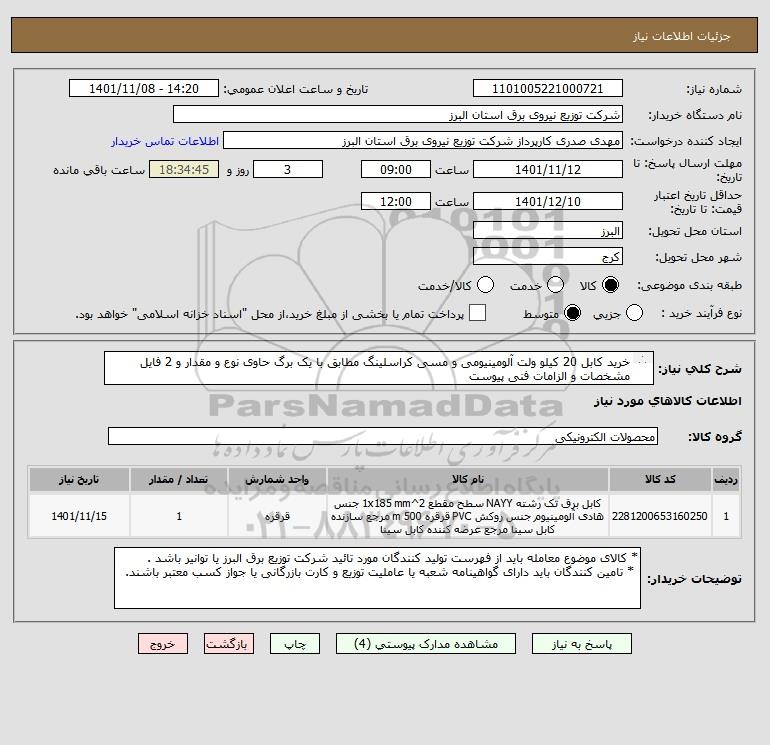
Task: Click the جزئیات اطلاعات نیاز header title
Action: (681, 36)
